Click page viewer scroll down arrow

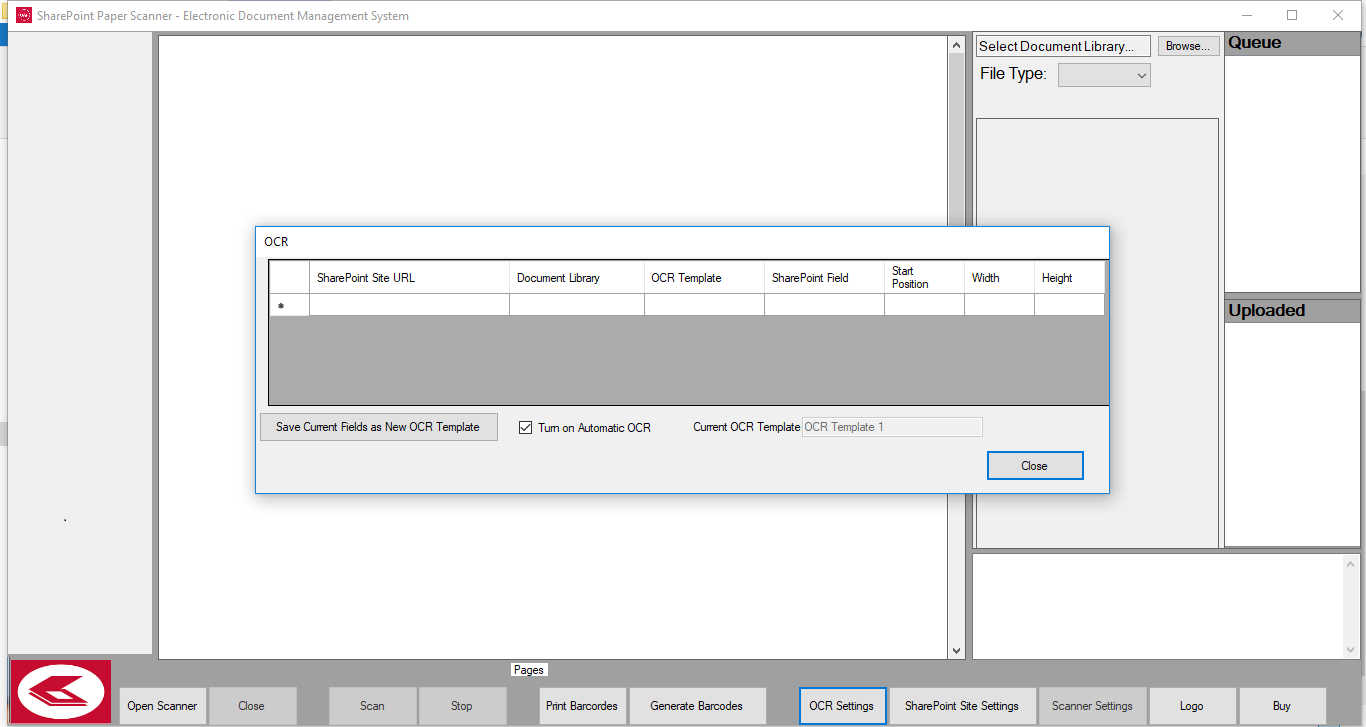coord(956,650)
